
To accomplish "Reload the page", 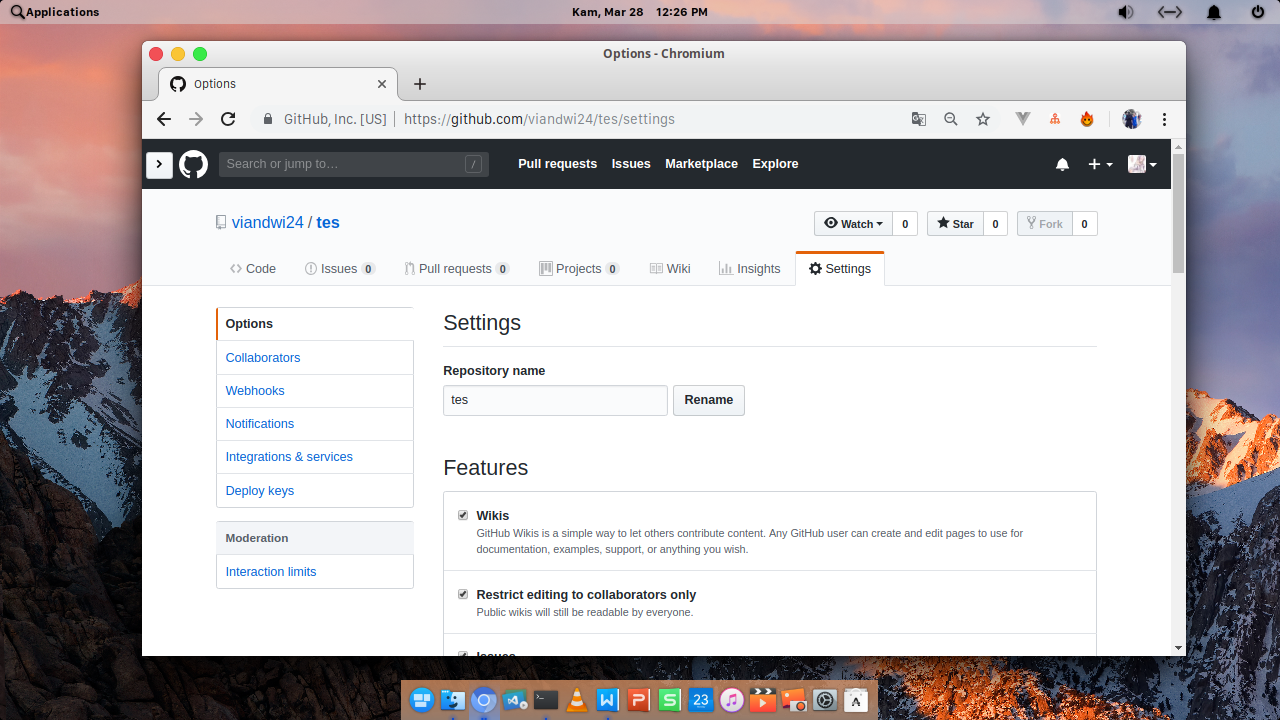I will click(x=228, y=119).
